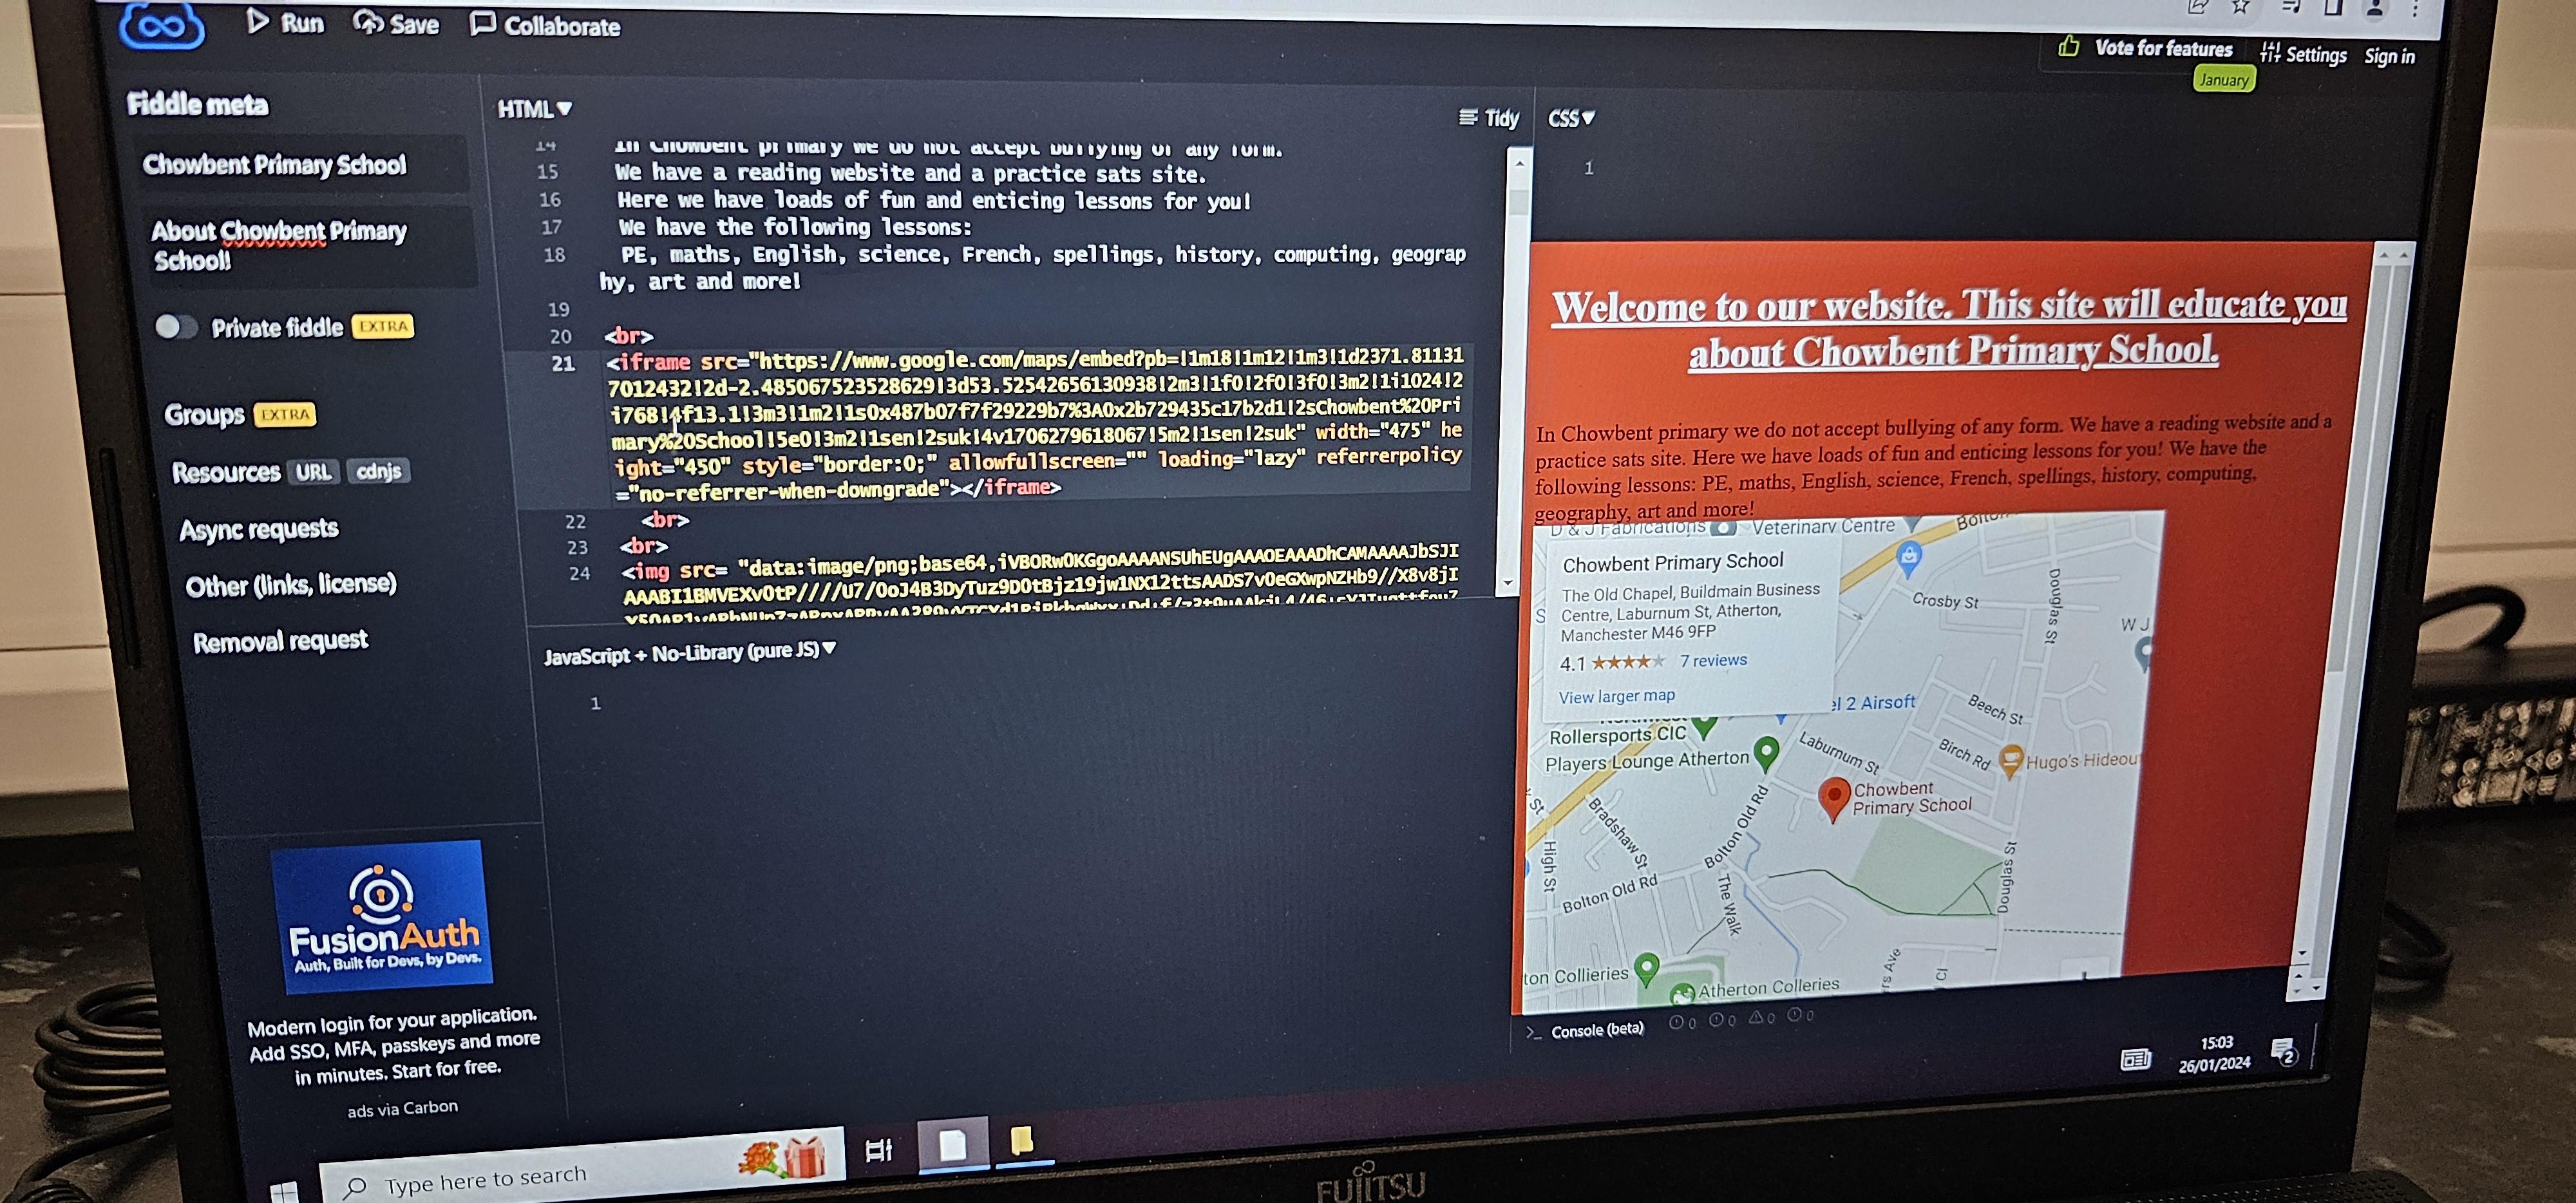Open Other (links, license) section
The image size is (2576, 1203).
coord(291,584)
